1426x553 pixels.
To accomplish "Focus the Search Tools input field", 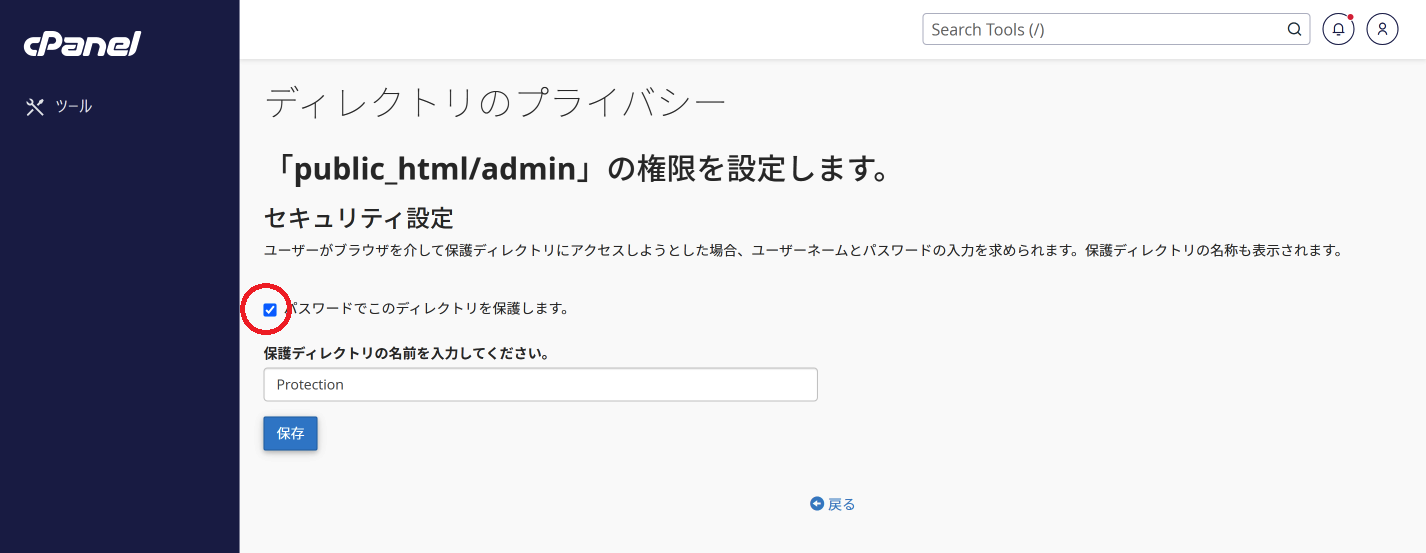I will 1116,29.
